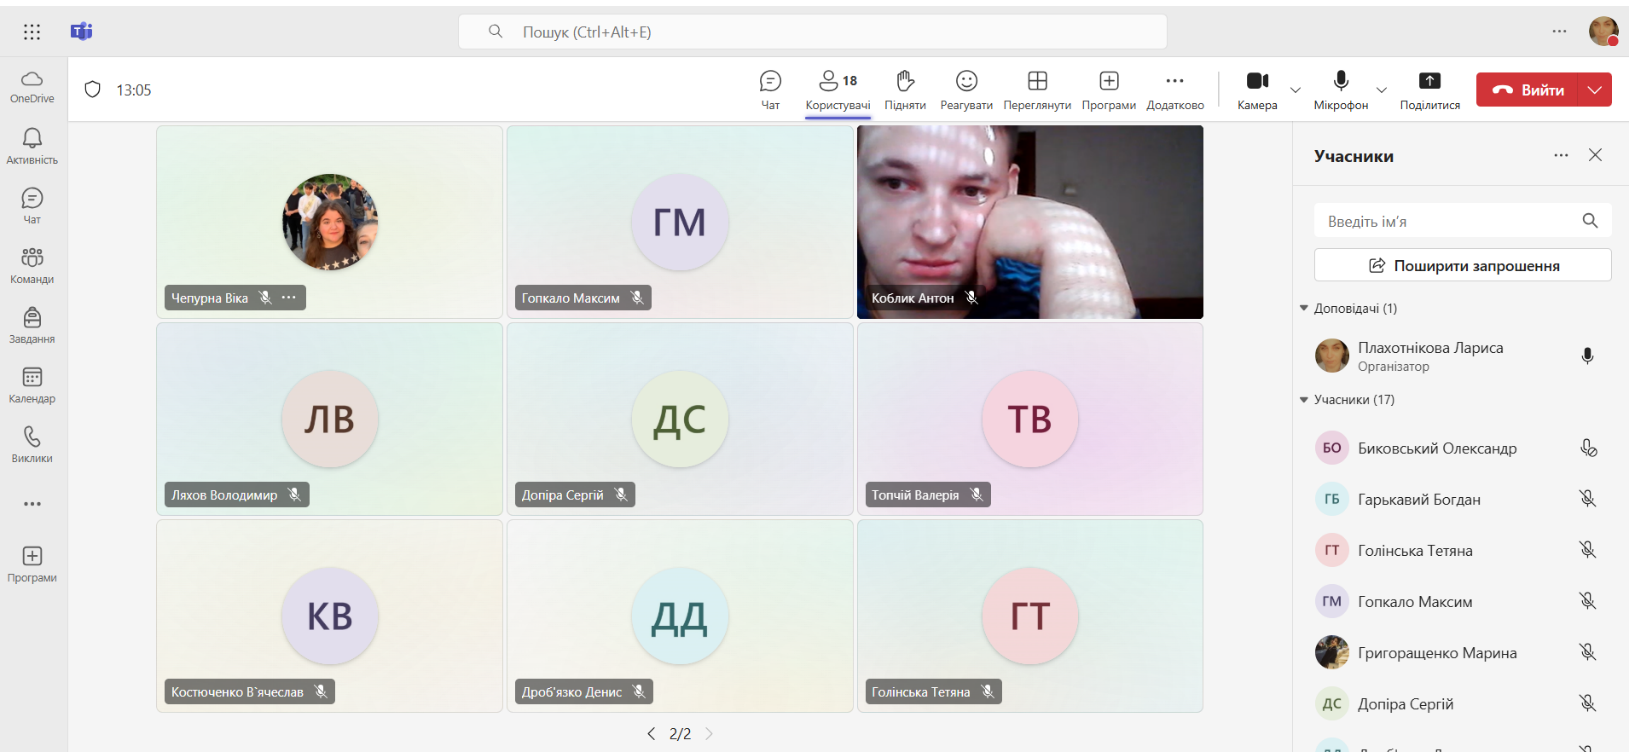The height and width of the screenshot is (752, 1629).
Task: Open Календар in left sidebar
Action: click(32, 384)
